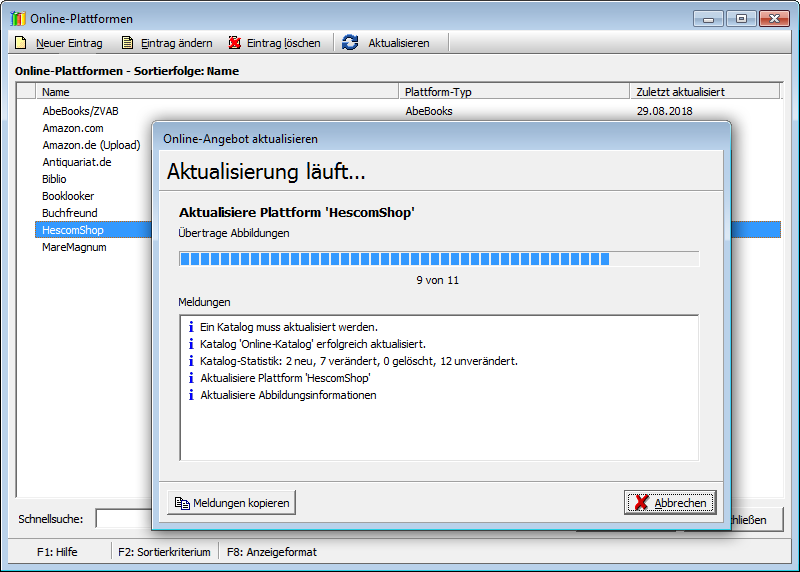This screenshot has height=572, width=800.
Task: Click the copy icon on Meldungen kopieren
Action: tap(182, 503)
